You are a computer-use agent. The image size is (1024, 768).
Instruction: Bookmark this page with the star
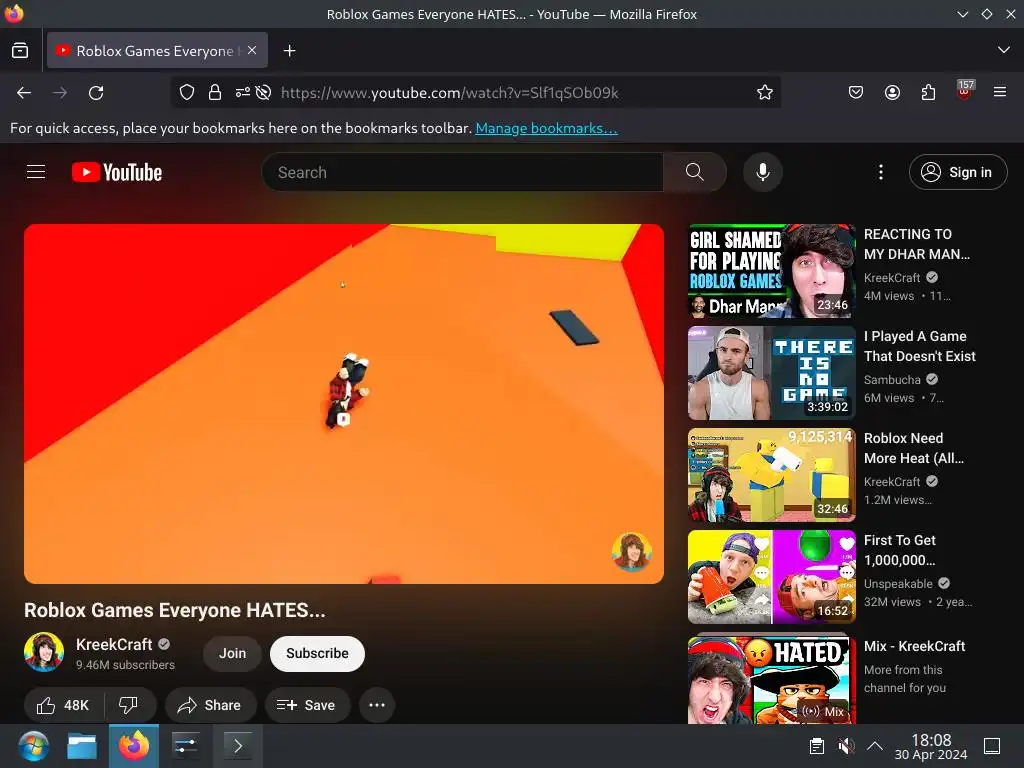tap(765, 93)
